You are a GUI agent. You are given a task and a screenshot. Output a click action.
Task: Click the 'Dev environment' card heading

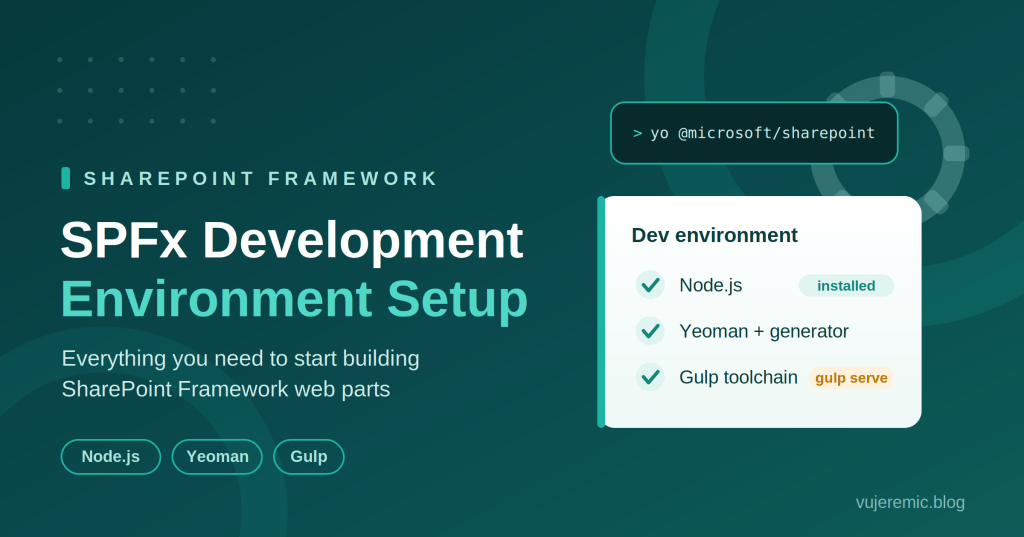pyautogui.click(x=714, y=235)
